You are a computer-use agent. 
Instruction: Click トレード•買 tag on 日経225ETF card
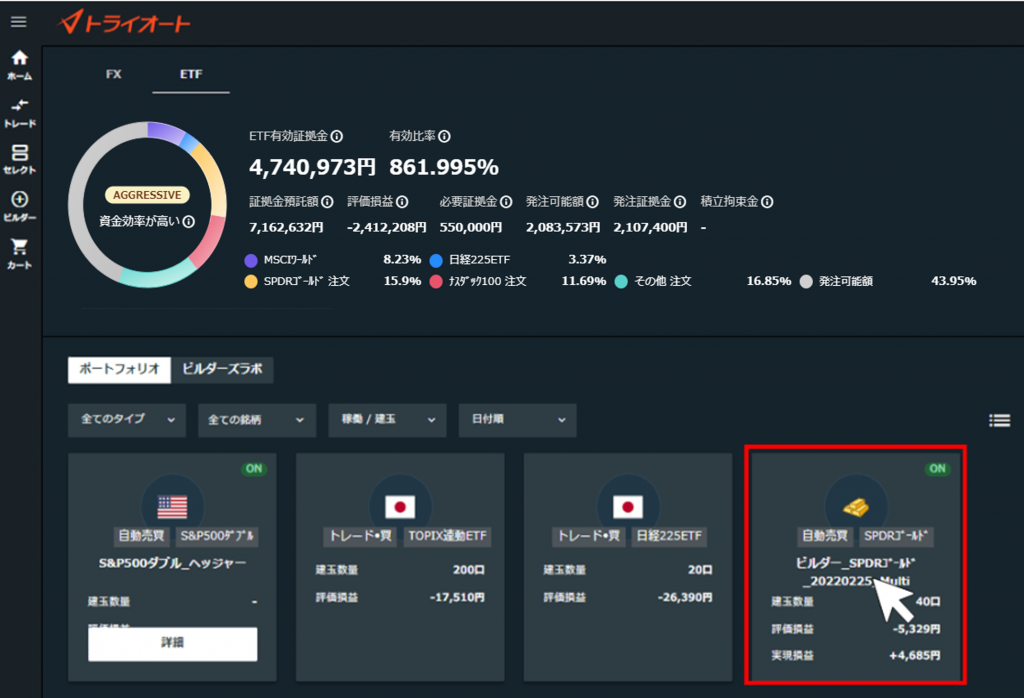(x=588, y=537)
